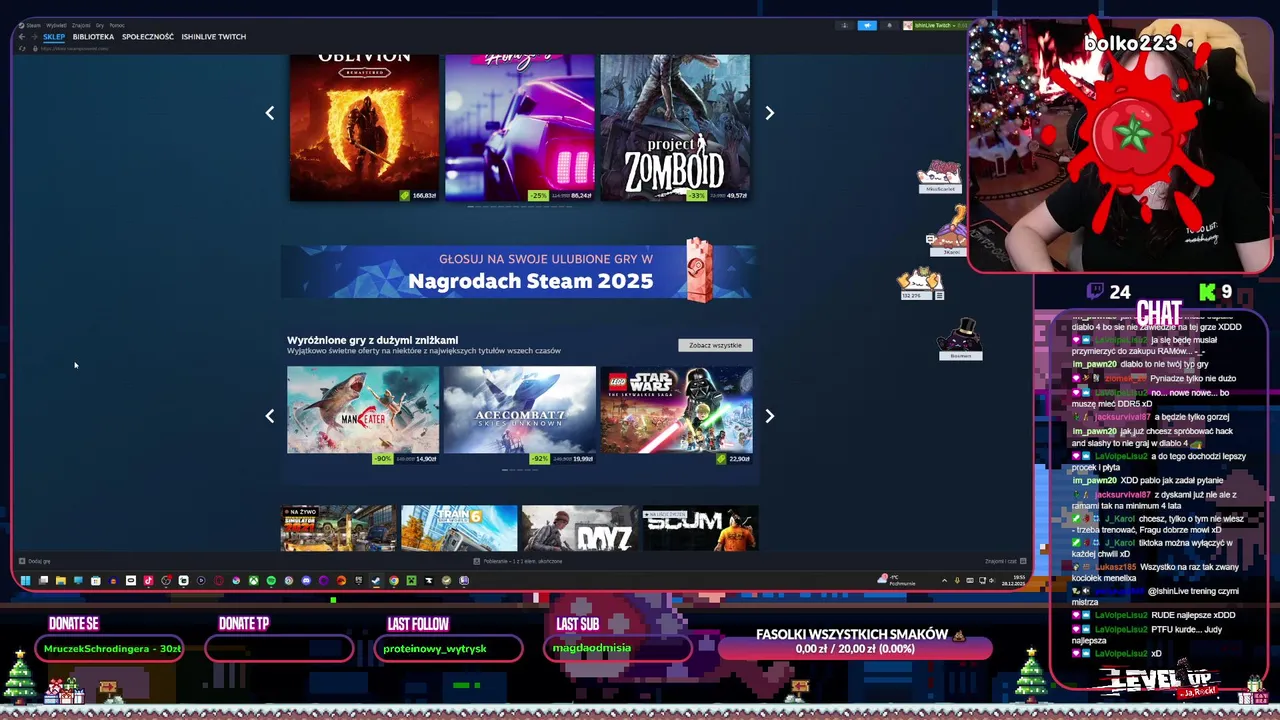Open Minecraft creeper icon on the taskbar

pyautogui.click(x=411, y=580)
